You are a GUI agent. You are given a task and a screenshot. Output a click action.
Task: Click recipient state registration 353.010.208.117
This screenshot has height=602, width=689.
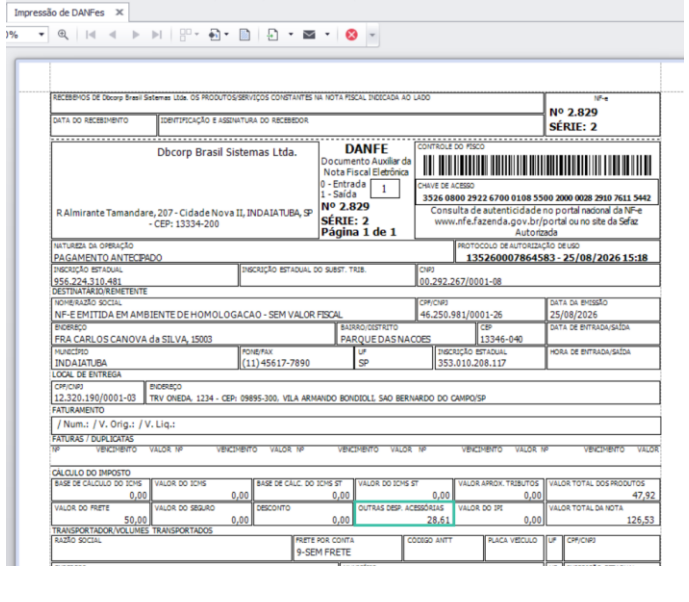[472, 363]
